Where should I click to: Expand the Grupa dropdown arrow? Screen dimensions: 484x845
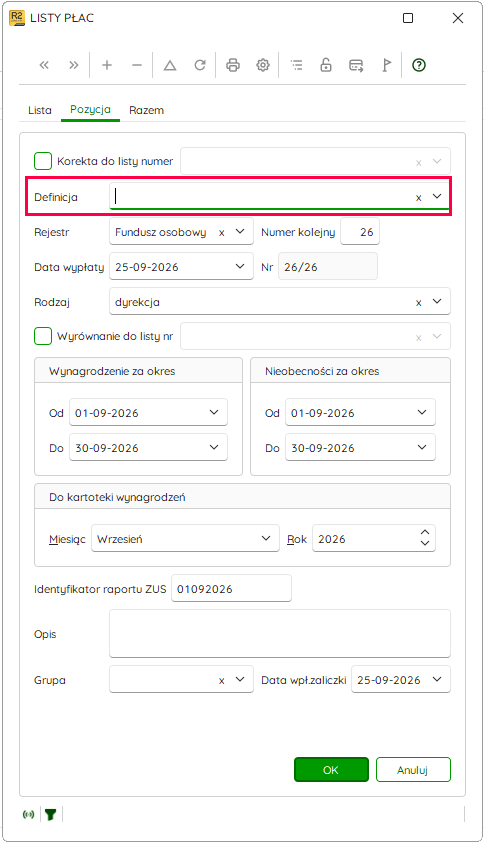240,679
